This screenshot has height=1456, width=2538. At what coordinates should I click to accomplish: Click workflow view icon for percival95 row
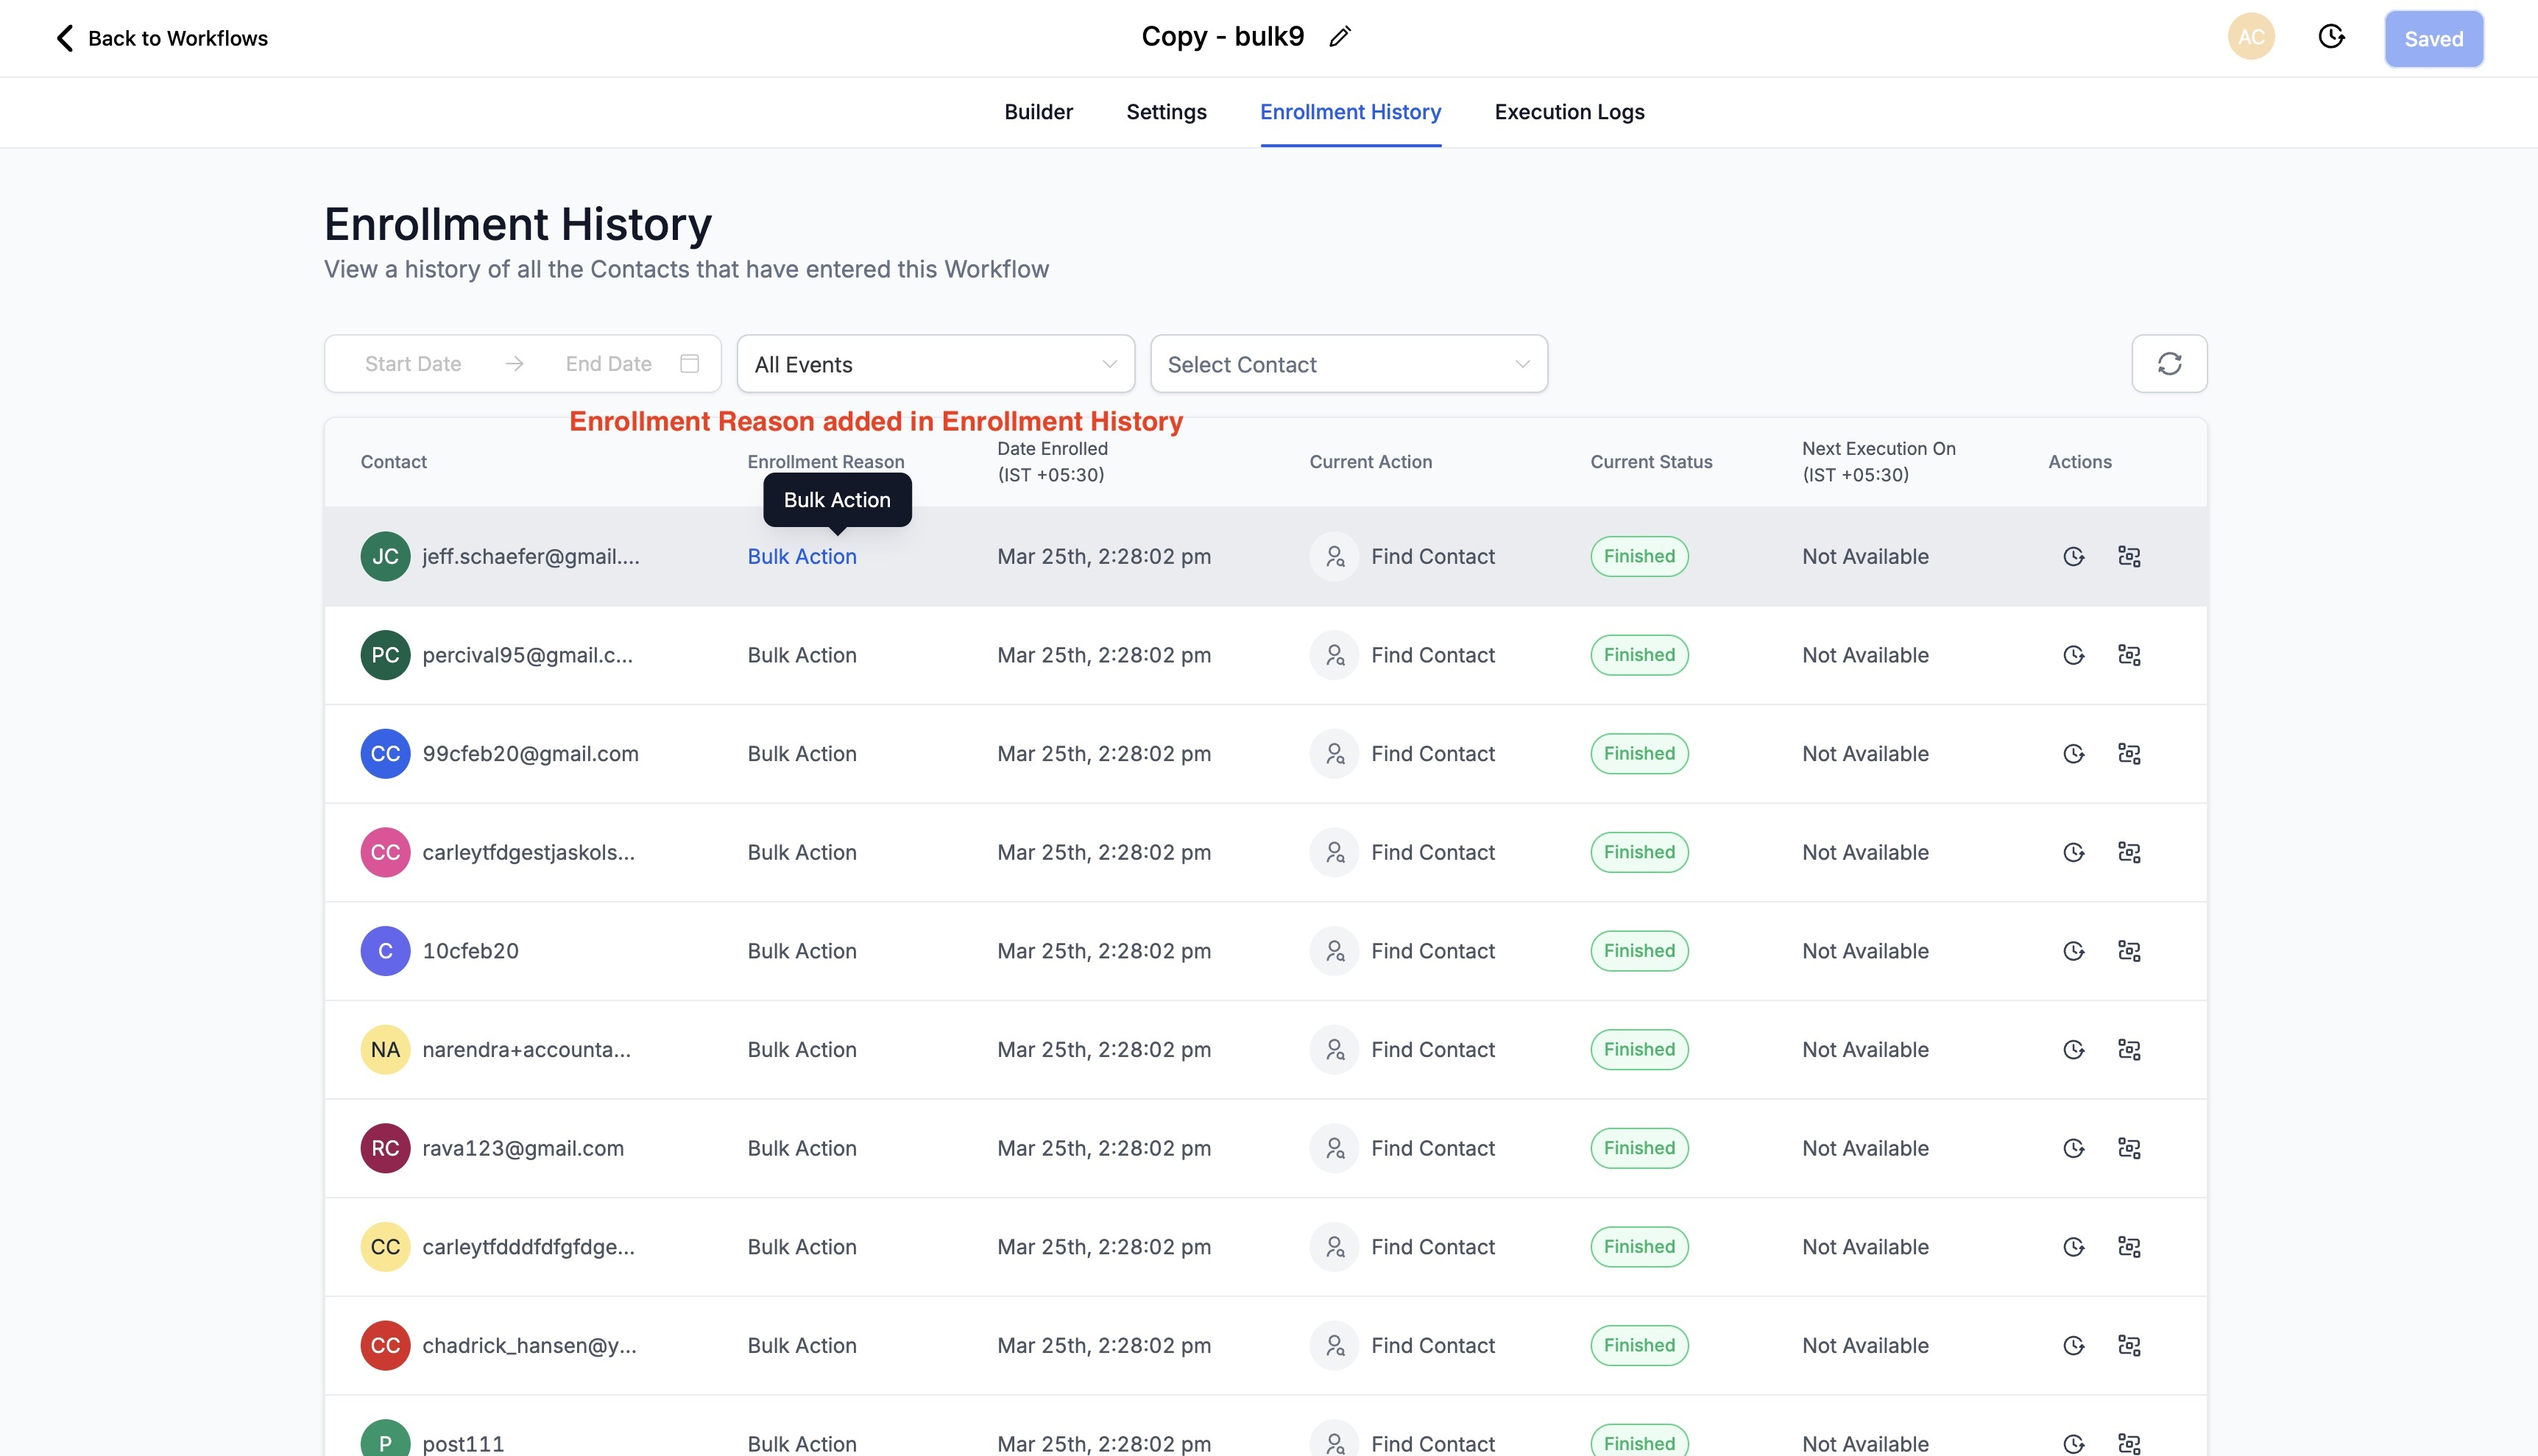click(2129, 655)
